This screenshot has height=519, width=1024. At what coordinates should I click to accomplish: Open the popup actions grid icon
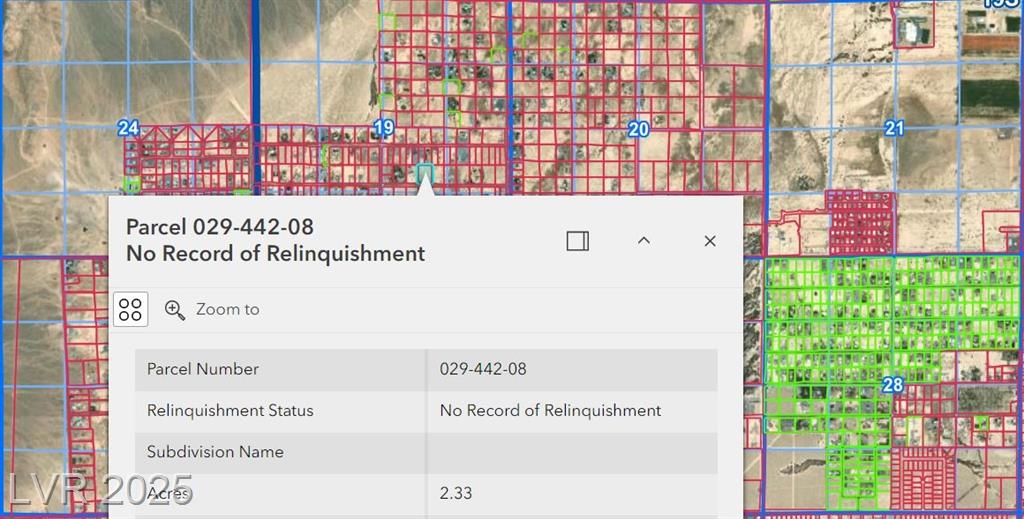[x=131, y=309]
